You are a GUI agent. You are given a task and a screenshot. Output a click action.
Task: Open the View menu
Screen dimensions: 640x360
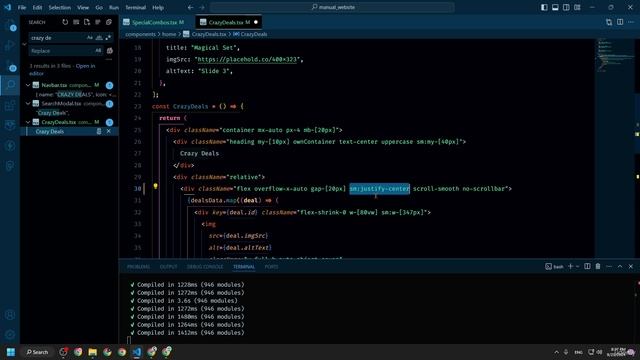(83, 7)
